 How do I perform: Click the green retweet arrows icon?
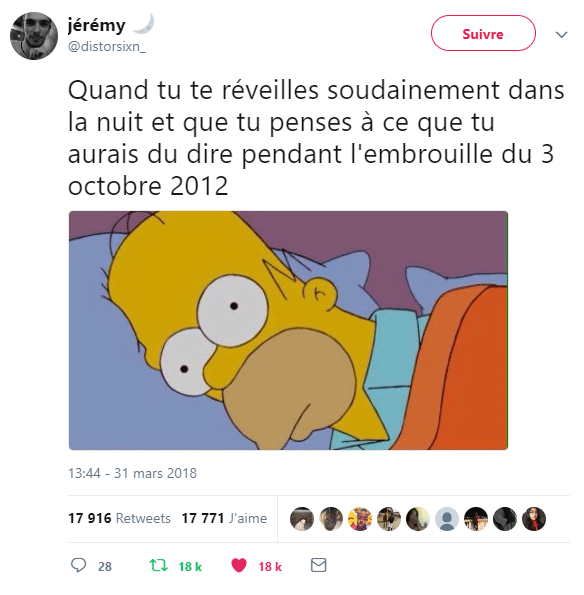pos(158,565)
